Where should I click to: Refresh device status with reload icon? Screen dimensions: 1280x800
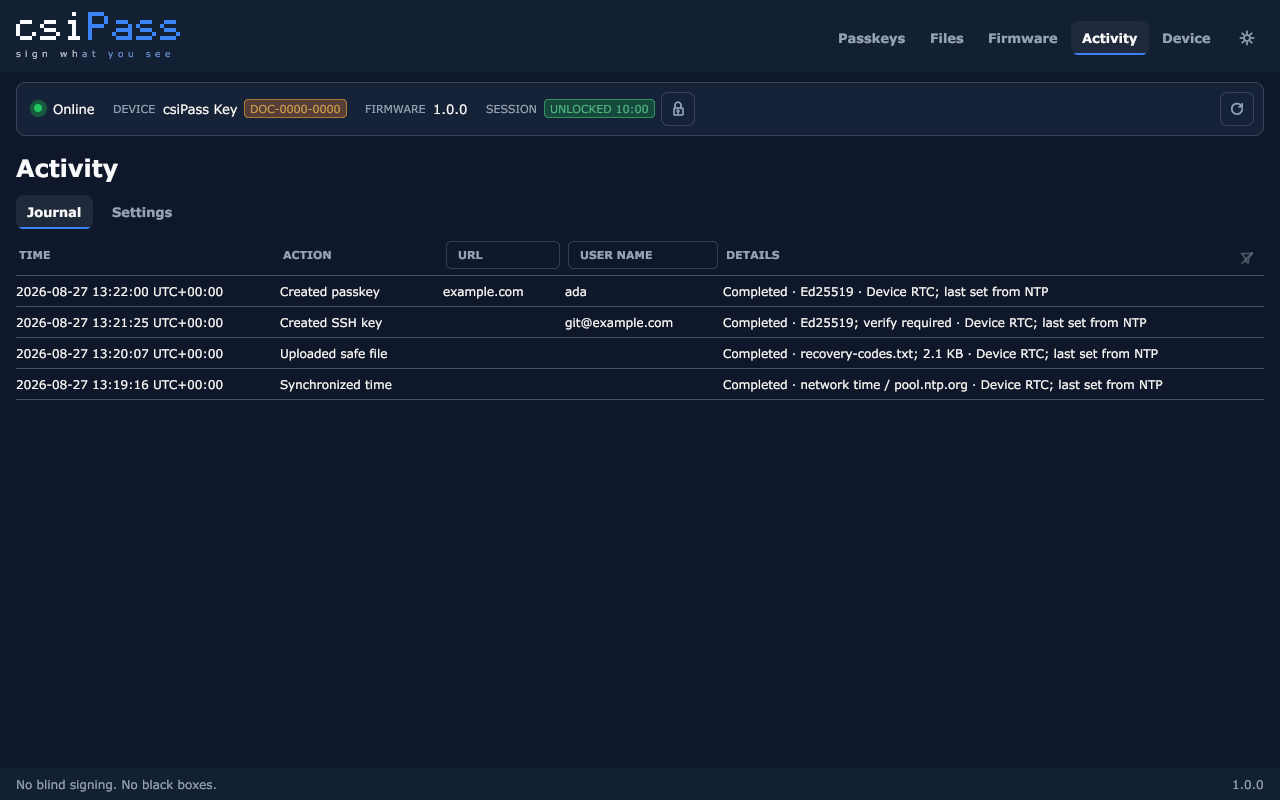coord(1237,109)
